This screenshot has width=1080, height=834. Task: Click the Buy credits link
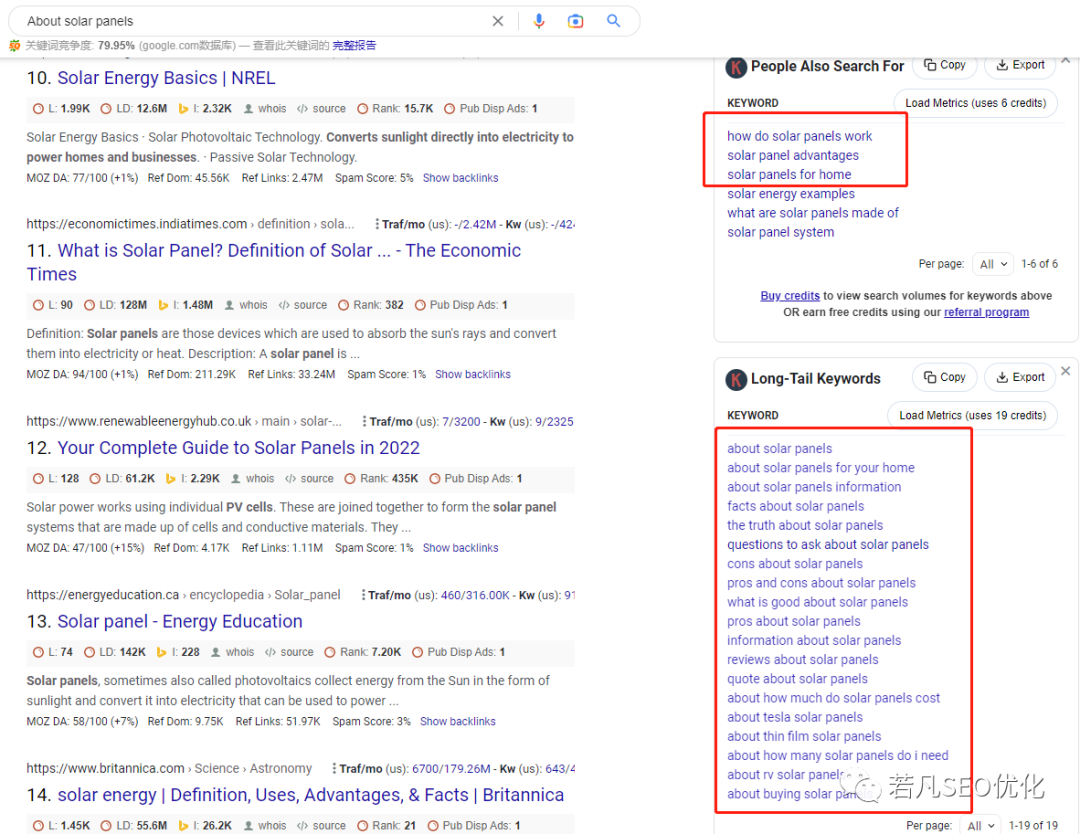[790, 296]
